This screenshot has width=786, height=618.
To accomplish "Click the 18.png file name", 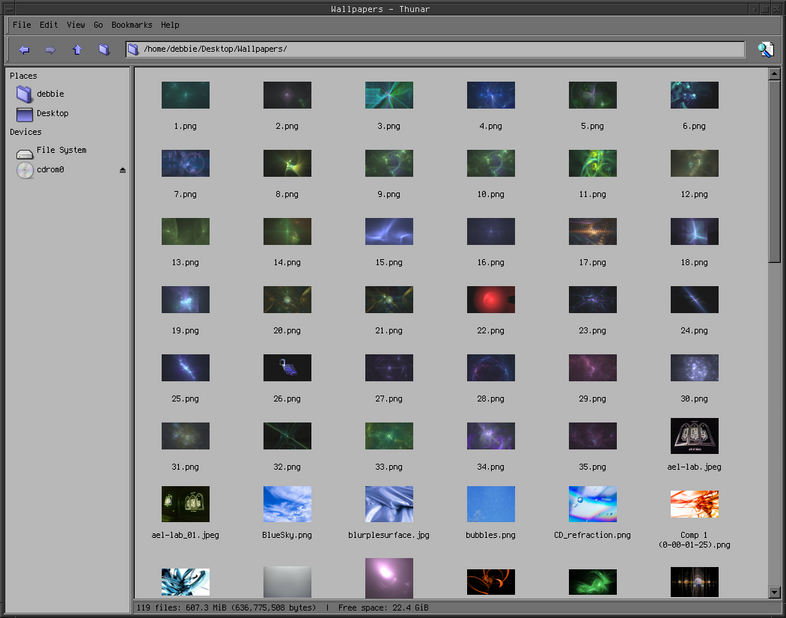I will pos(694,263).
